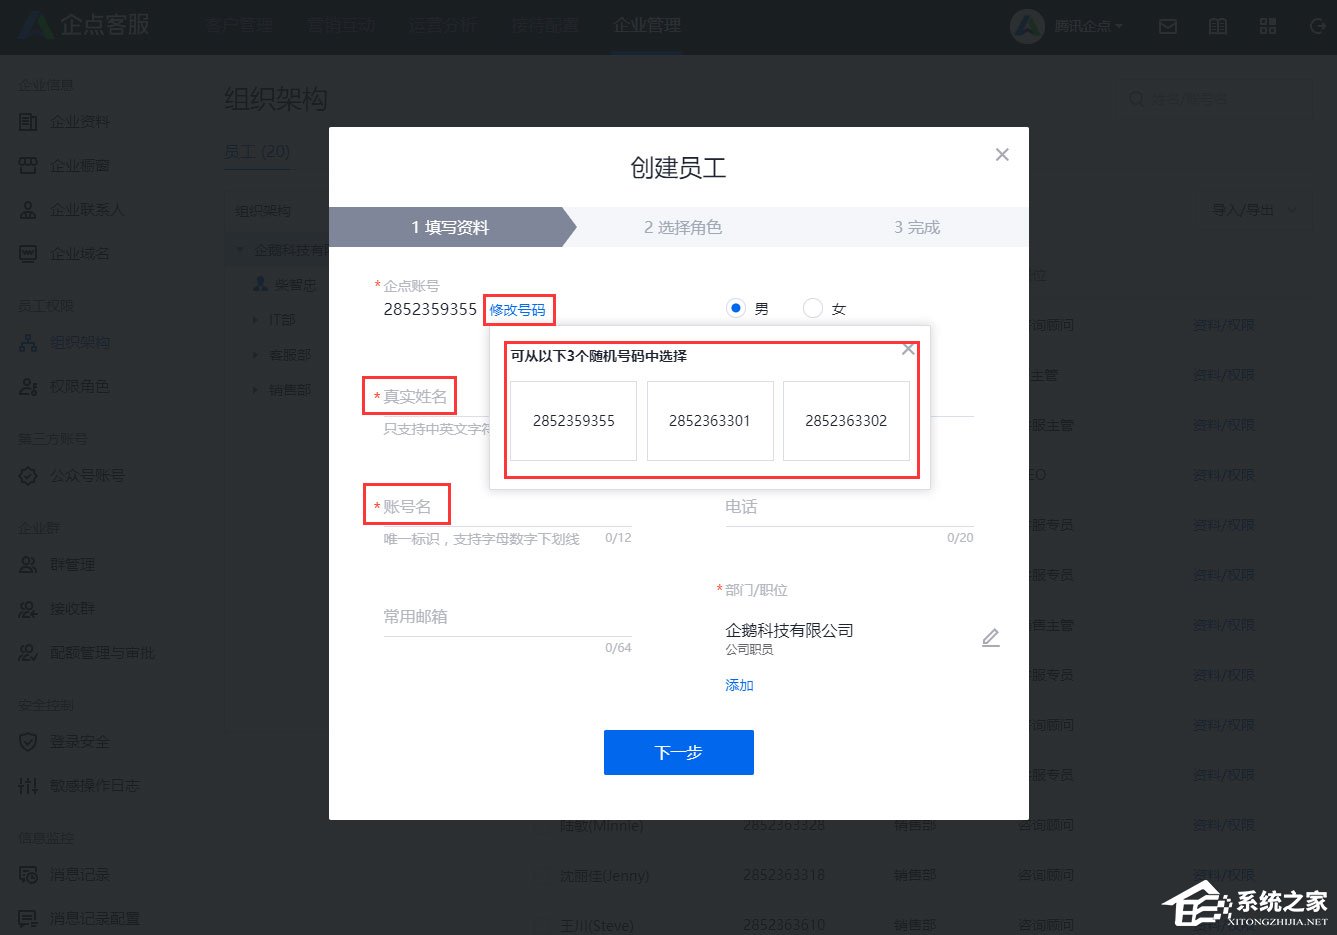This screenshot has width=1337, height=935.
Task: Open 登录安全 under 安全控制
Action: [x=80, y=741]
